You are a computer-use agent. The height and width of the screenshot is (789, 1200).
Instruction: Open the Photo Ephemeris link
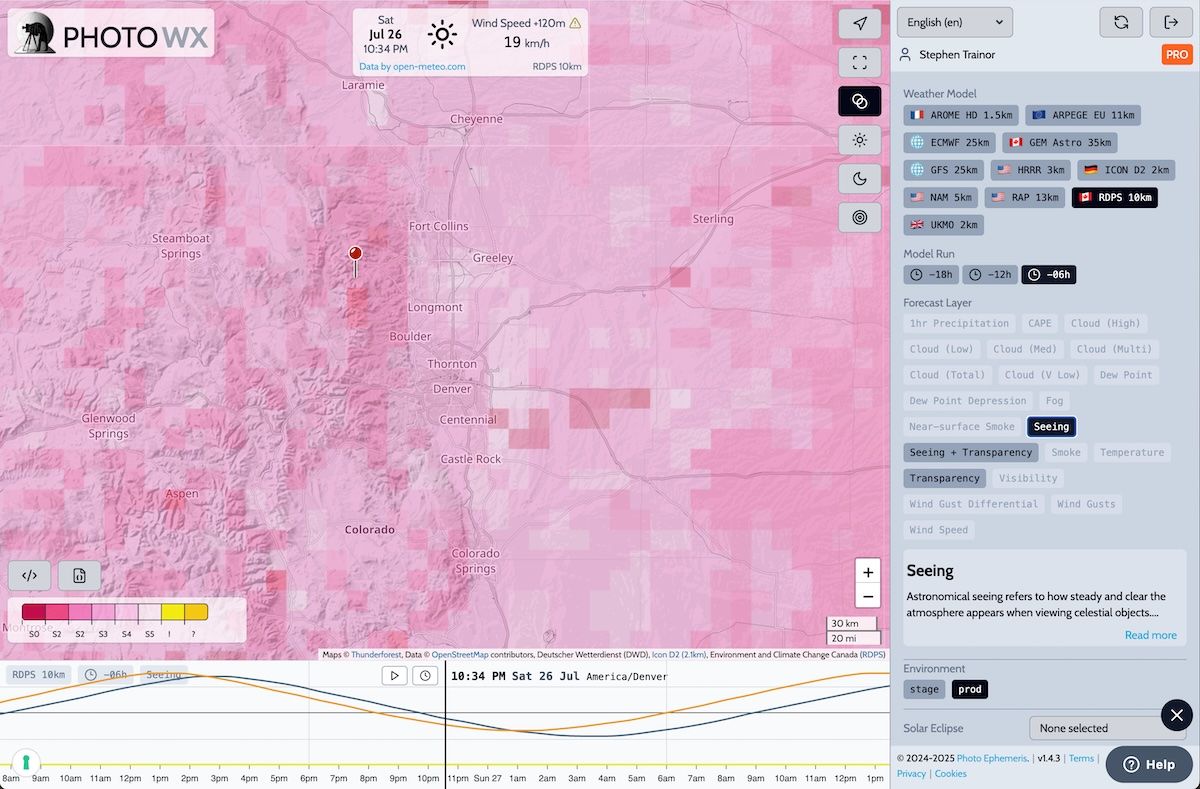coord(993,759)
